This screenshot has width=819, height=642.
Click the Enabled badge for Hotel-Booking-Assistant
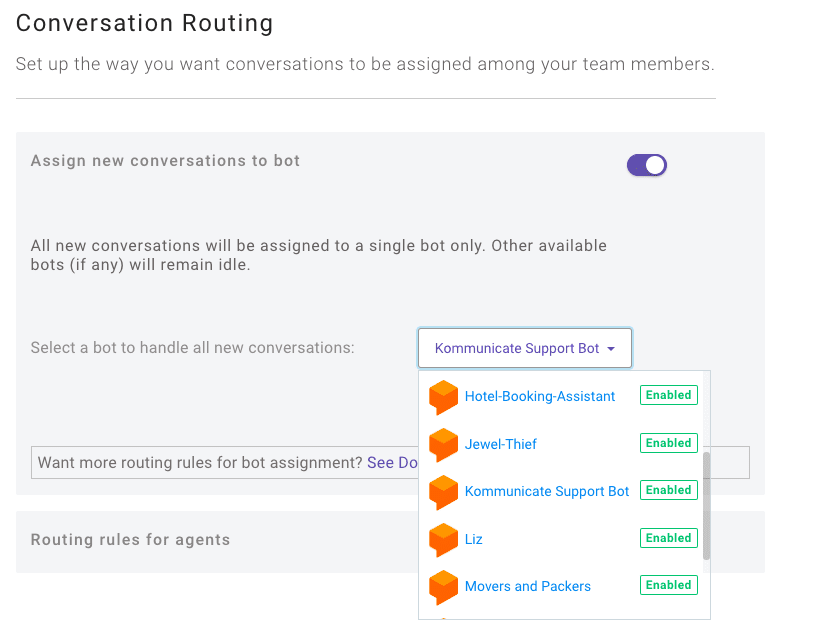point(669,395)
